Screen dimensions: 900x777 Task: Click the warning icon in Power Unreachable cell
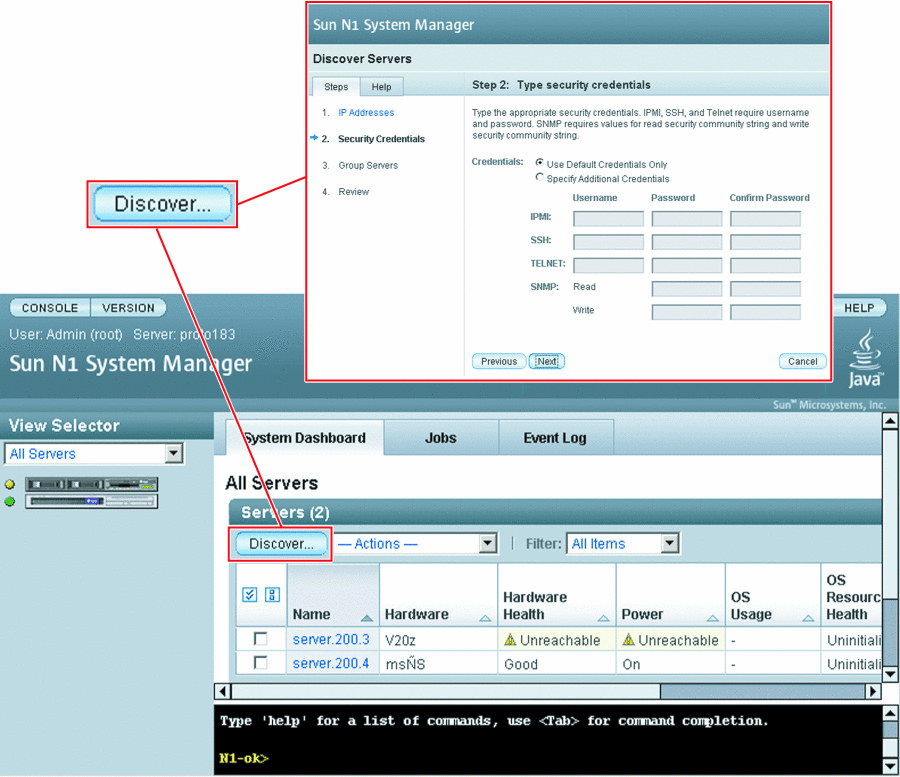click(629, 639)
